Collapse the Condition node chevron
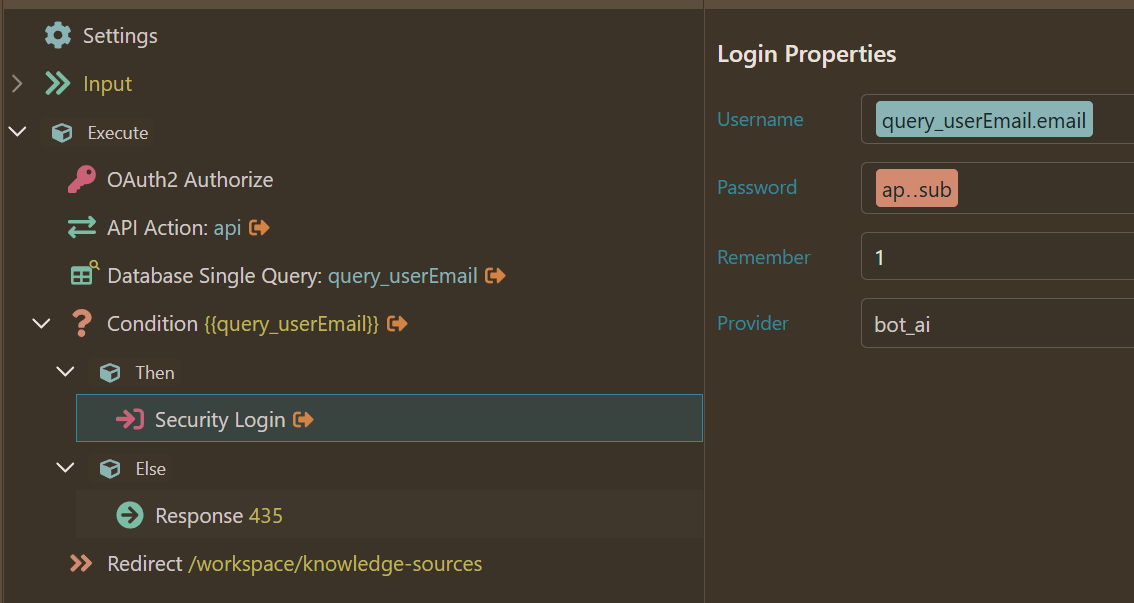Viewport: 1134px width, 603px height. coord(41,324)
